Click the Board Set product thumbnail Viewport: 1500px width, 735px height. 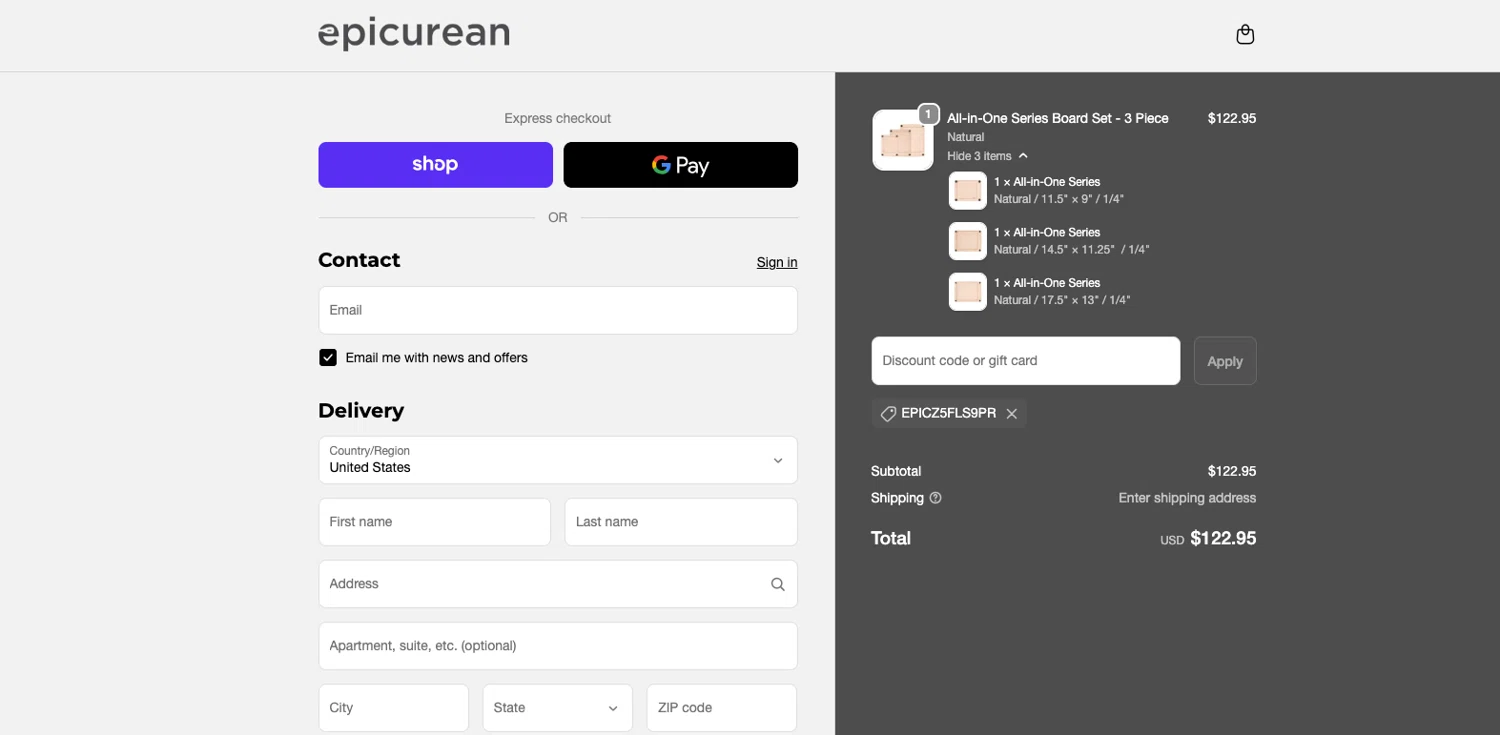[x=902, y=140]
